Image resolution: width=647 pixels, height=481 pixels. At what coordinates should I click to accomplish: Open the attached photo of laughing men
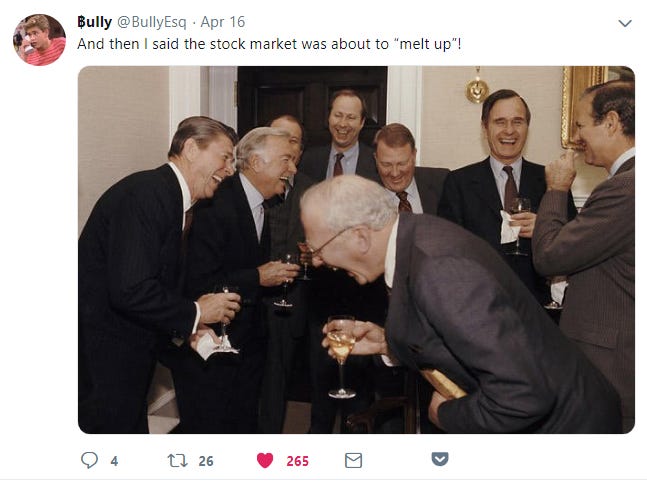pos(357,250)
